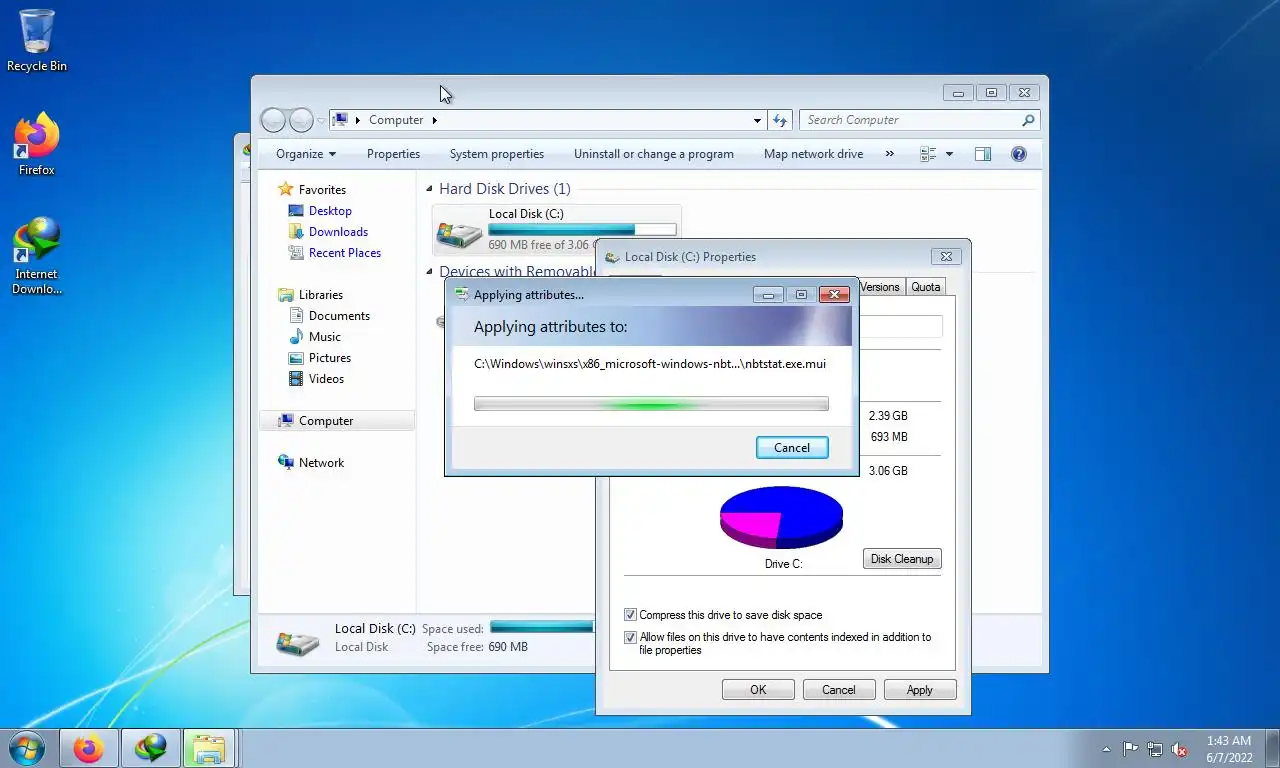The image size is (1280, 768).
Task: Click Uninstall or change a program
Action: tap(654, 154)
